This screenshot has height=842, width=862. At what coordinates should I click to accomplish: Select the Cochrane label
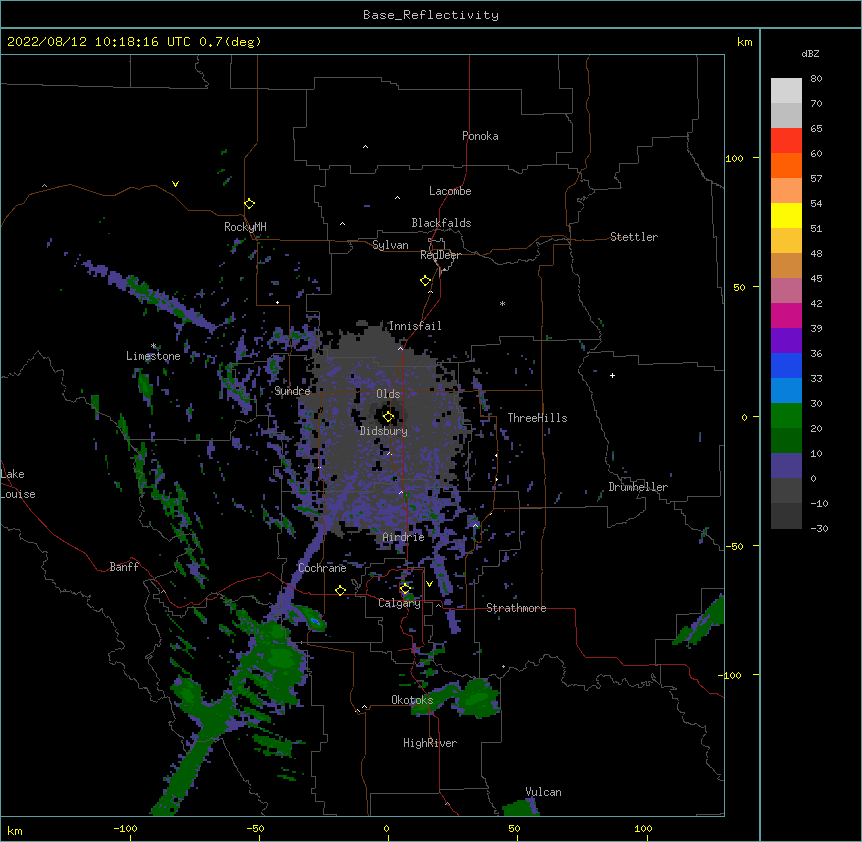(x=322, y=568)
